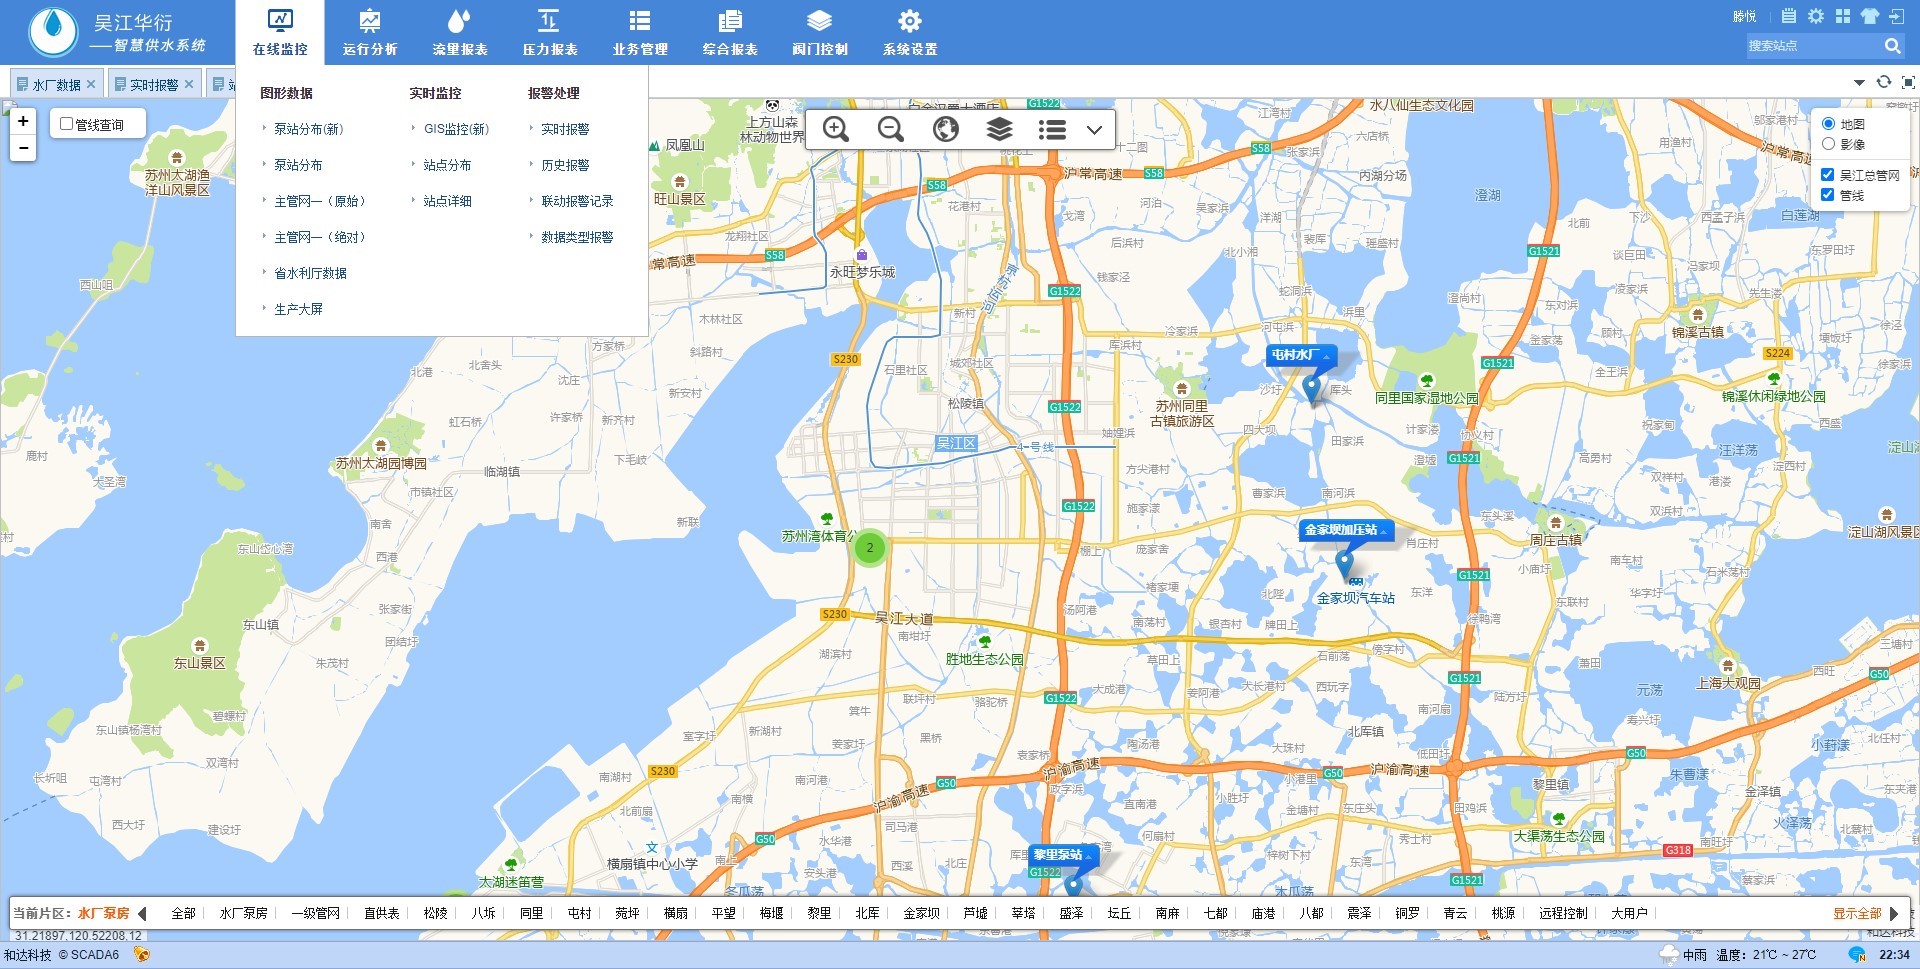The image size is (1920, 969).
Task: Click the gear settings icon in header
Action: (x=1816, y=16)
